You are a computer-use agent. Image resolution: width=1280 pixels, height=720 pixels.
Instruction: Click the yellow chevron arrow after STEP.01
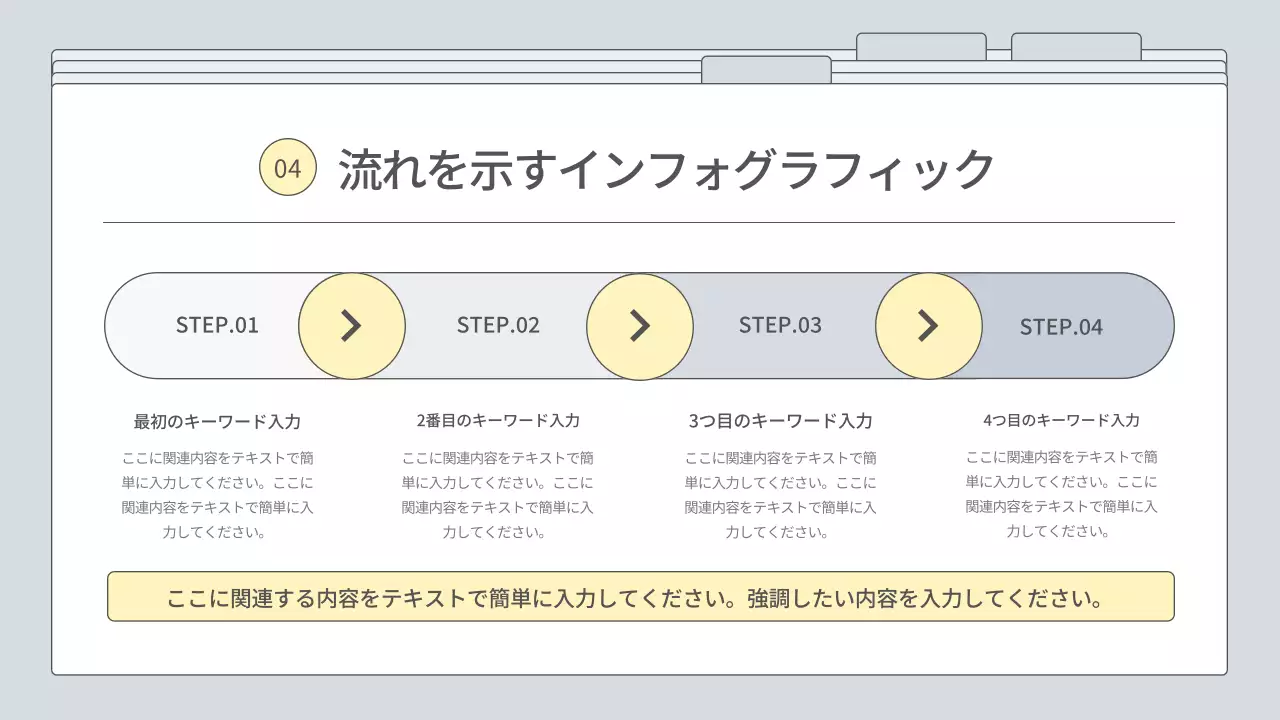(352, 325)
